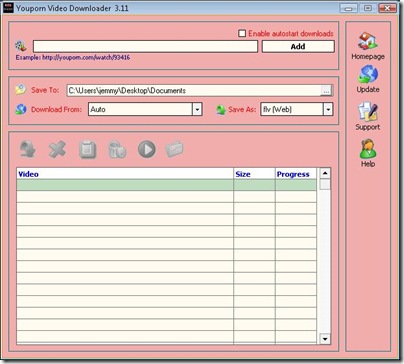Click the list scrollbar down arrow
404x364 pixels.
325,339
